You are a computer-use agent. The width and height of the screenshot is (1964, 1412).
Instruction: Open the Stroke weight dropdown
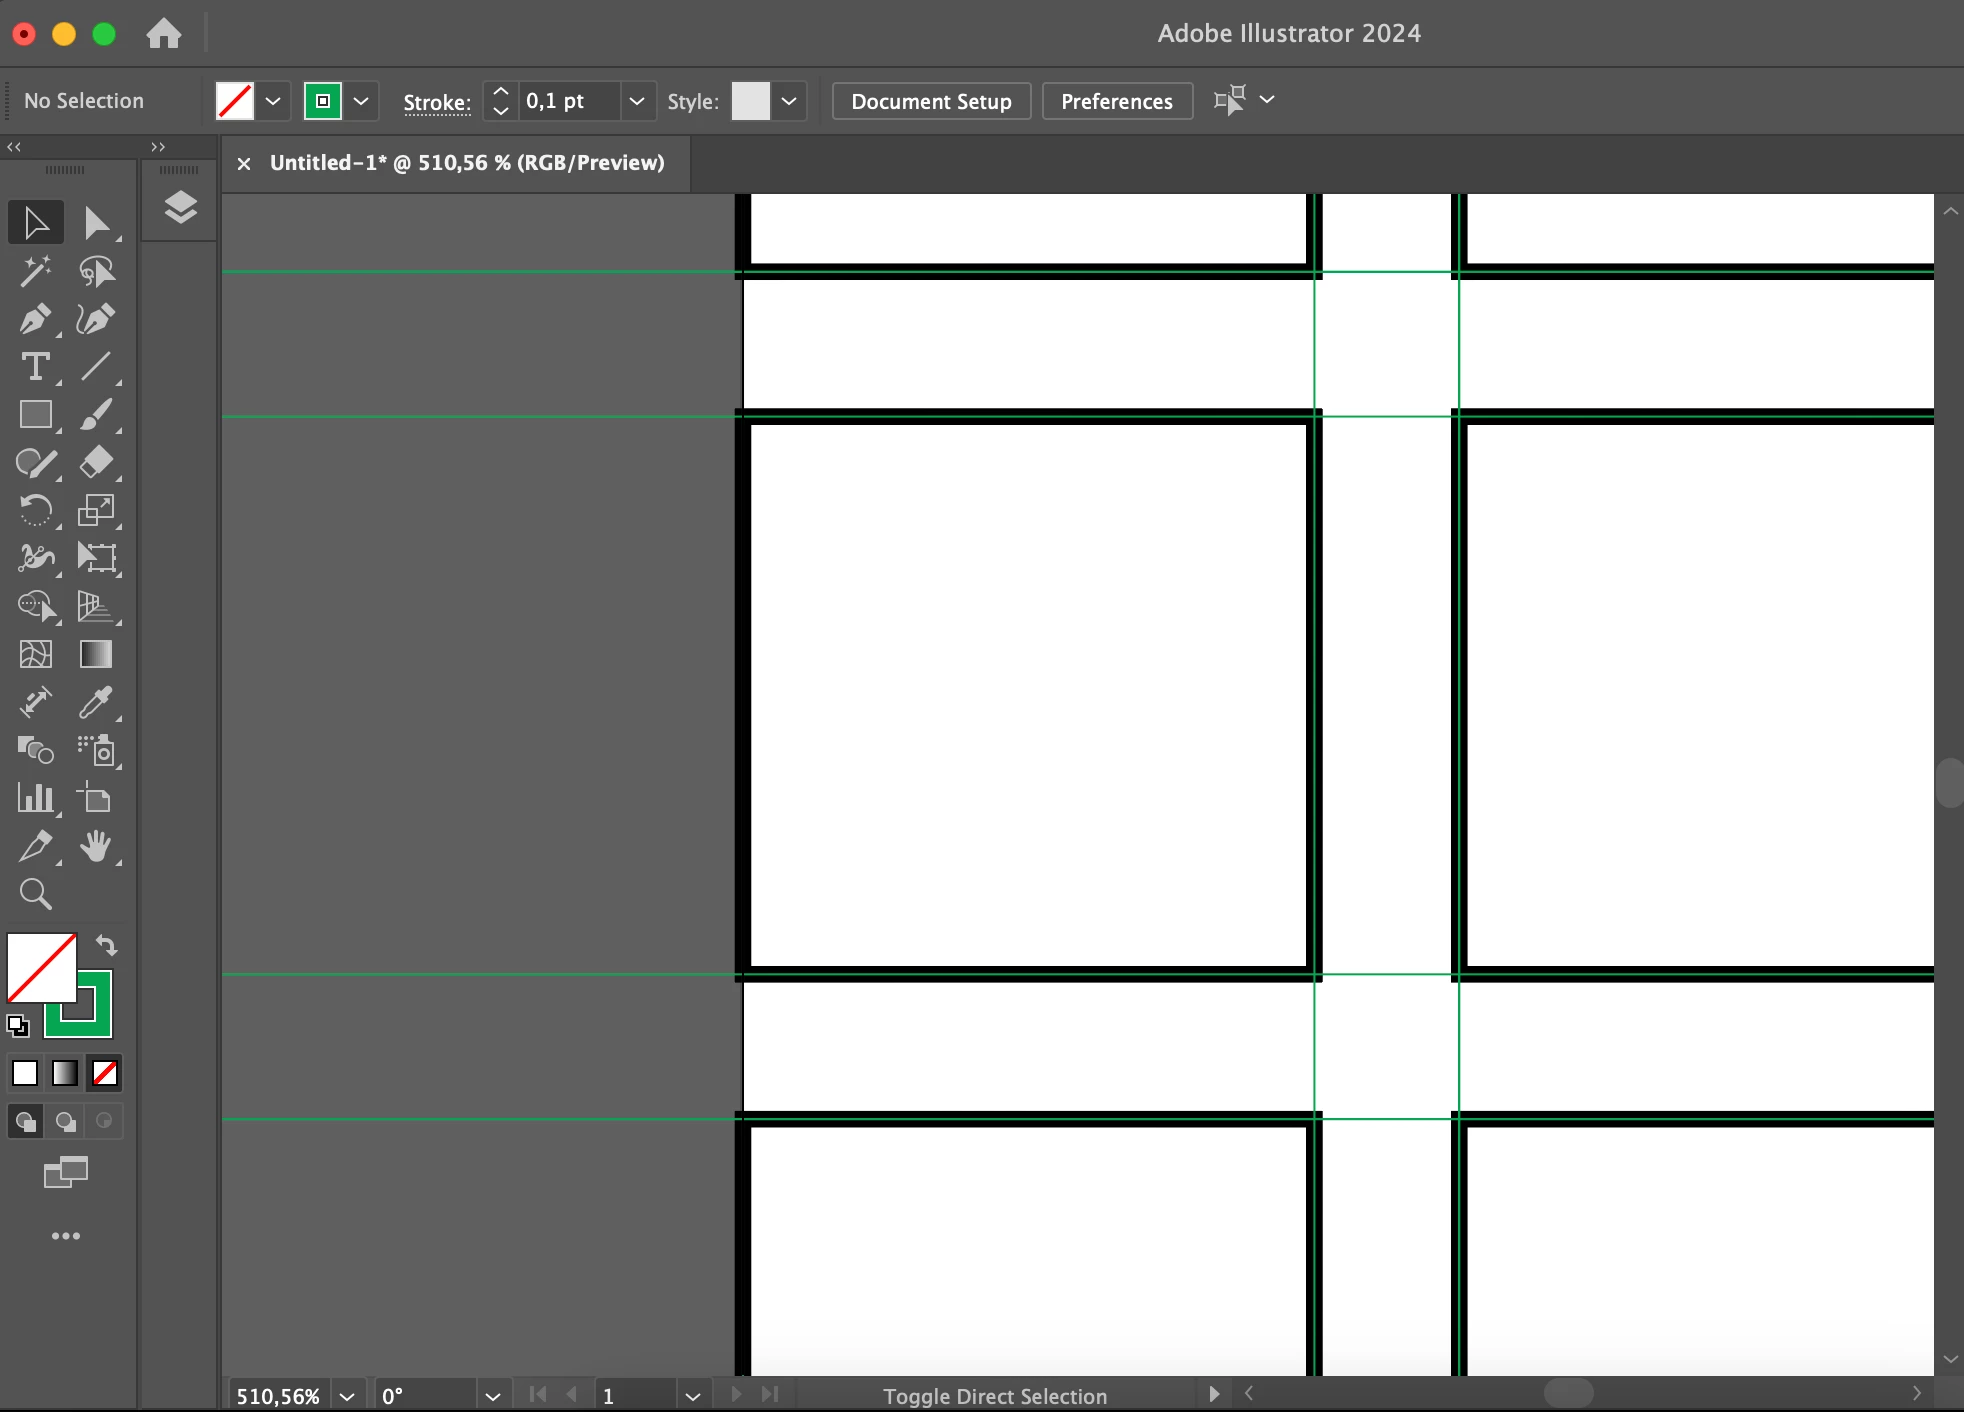[636, 101]
